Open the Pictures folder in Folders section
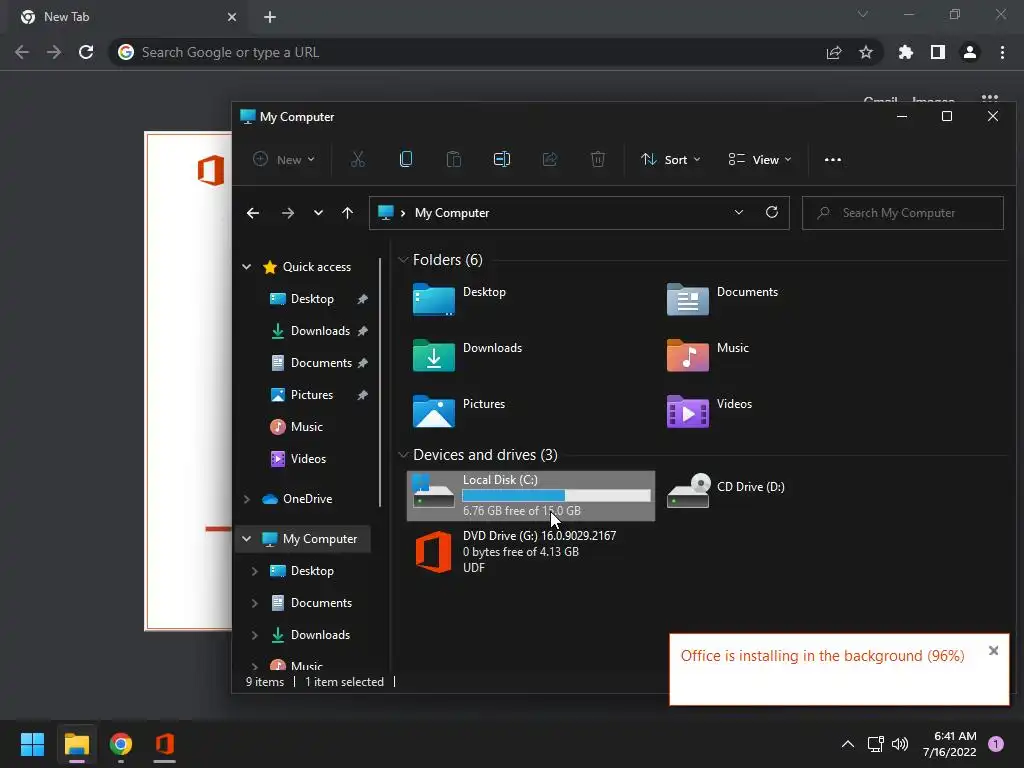Screen dimensions: 1024x768 coord(458,412)
